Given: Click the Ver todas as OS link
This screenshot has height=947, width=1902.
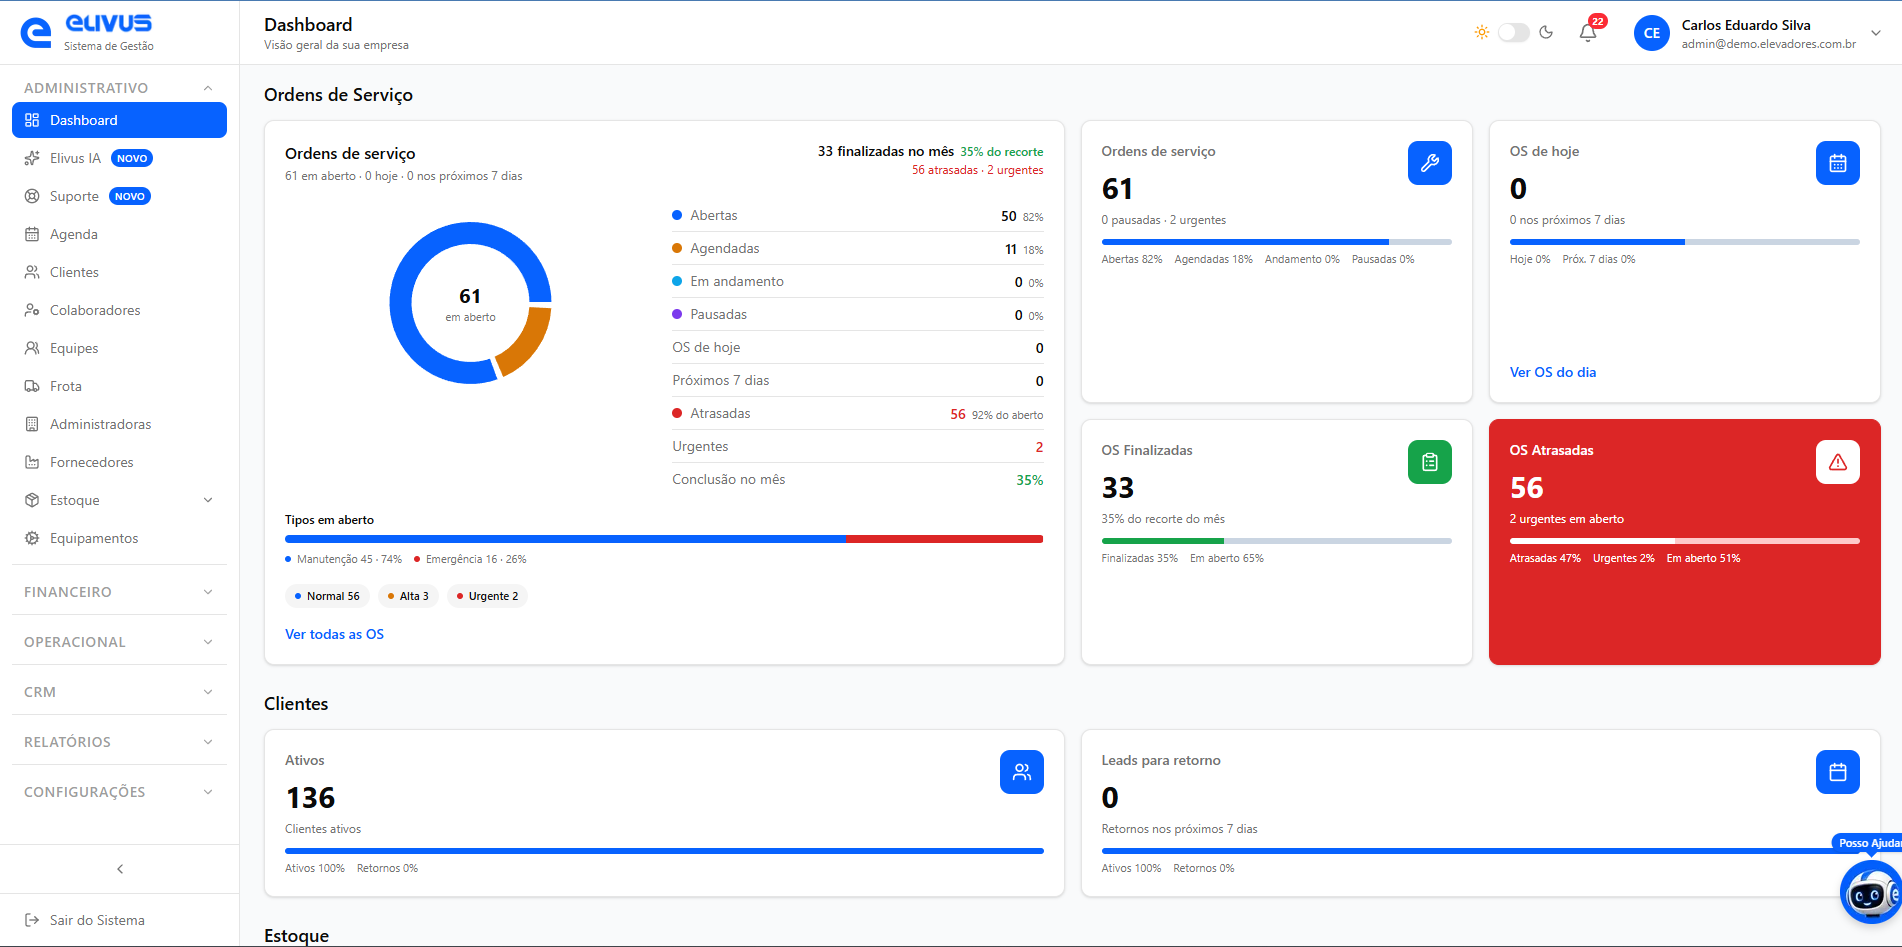Looking at the screenshot, I should click(x=334, y=634).
